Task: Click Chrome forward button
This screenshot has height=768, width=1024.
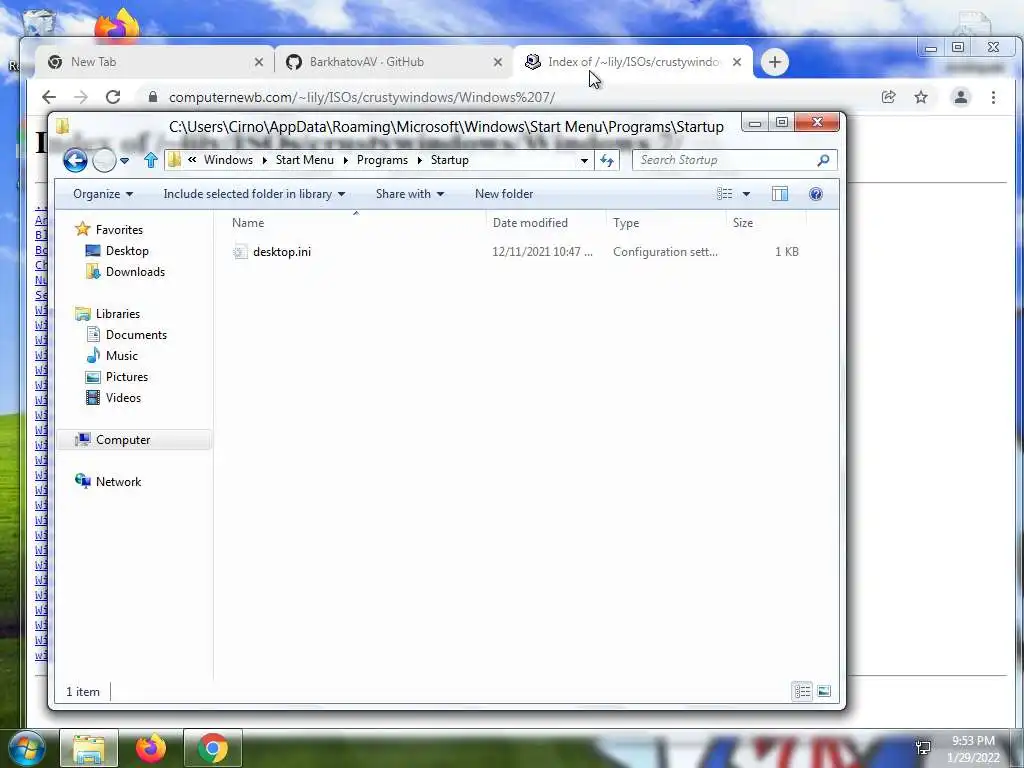Action: (81, 97)
